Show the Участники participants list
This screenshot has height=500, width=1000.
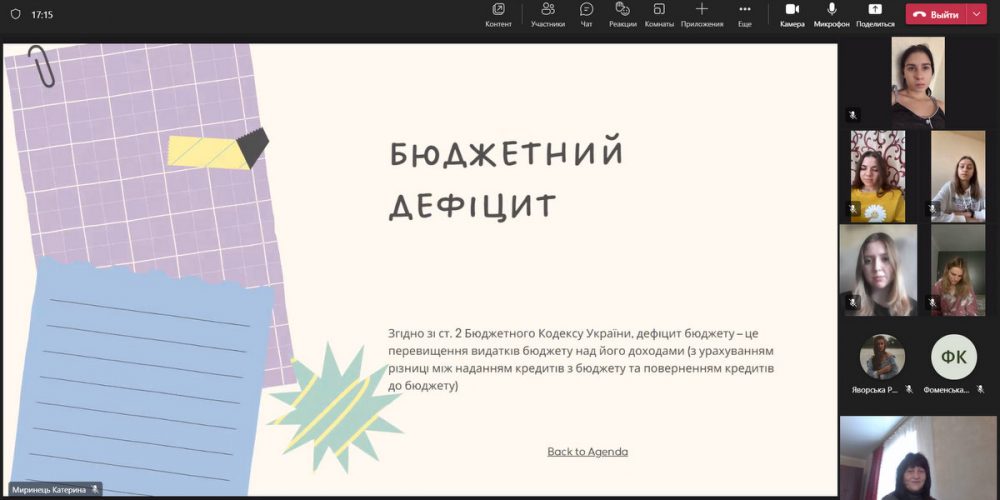pyautogui.click(x=548, y=14)
